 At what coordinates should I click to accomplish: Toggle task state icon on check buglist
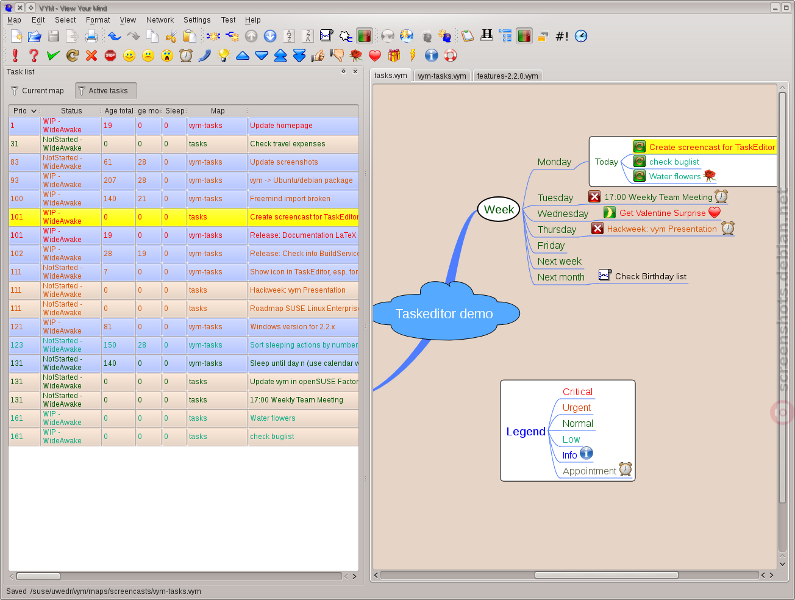coord(639,161)
